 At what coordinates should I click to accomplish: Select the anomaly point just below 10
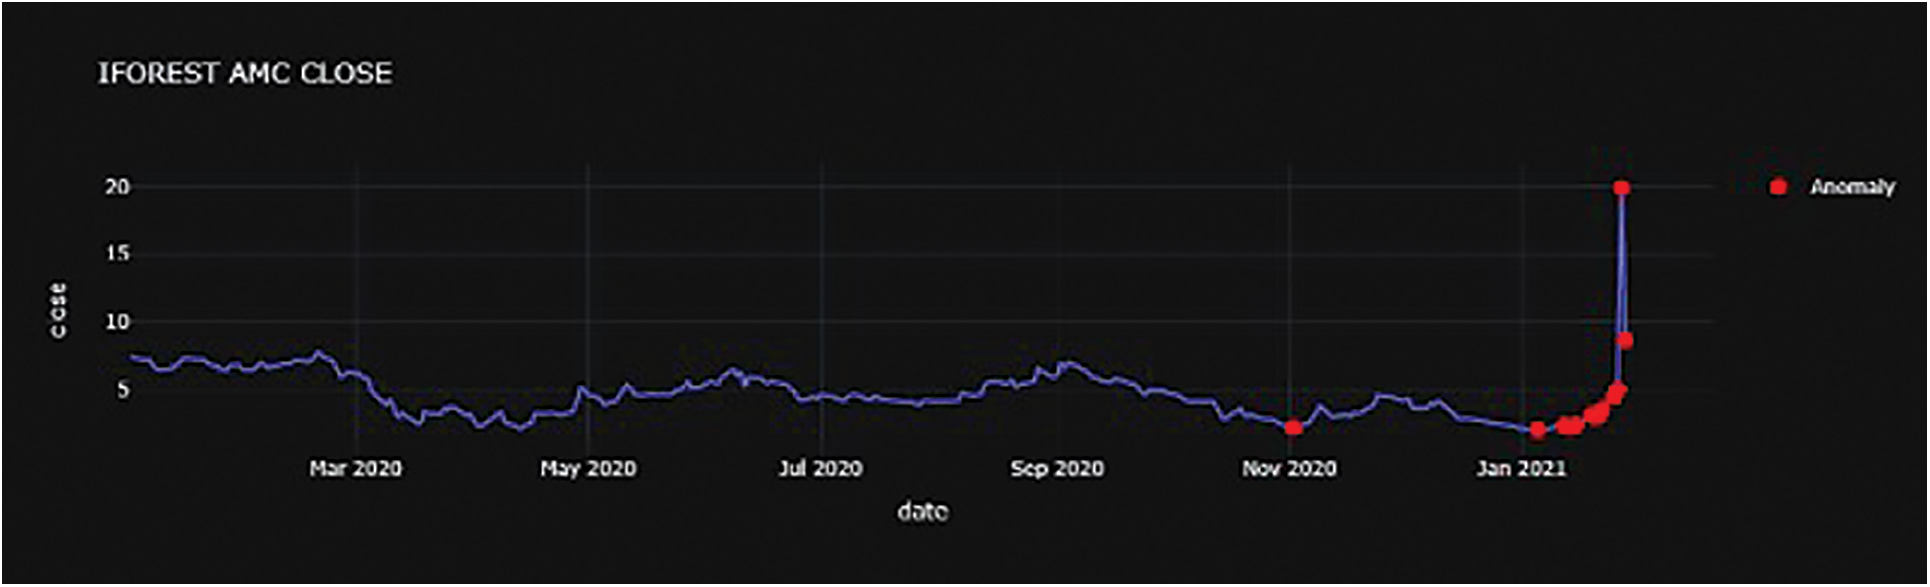(1625, 341)
